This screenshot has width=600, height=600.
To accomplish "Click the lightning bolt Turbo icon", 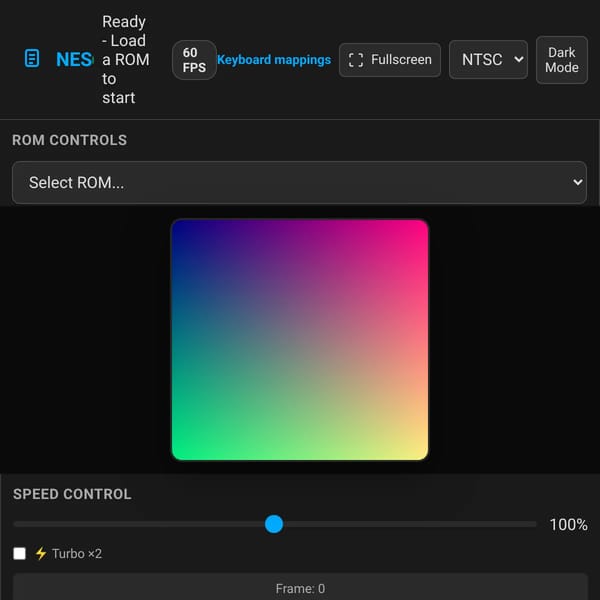I will click(41, 553).
